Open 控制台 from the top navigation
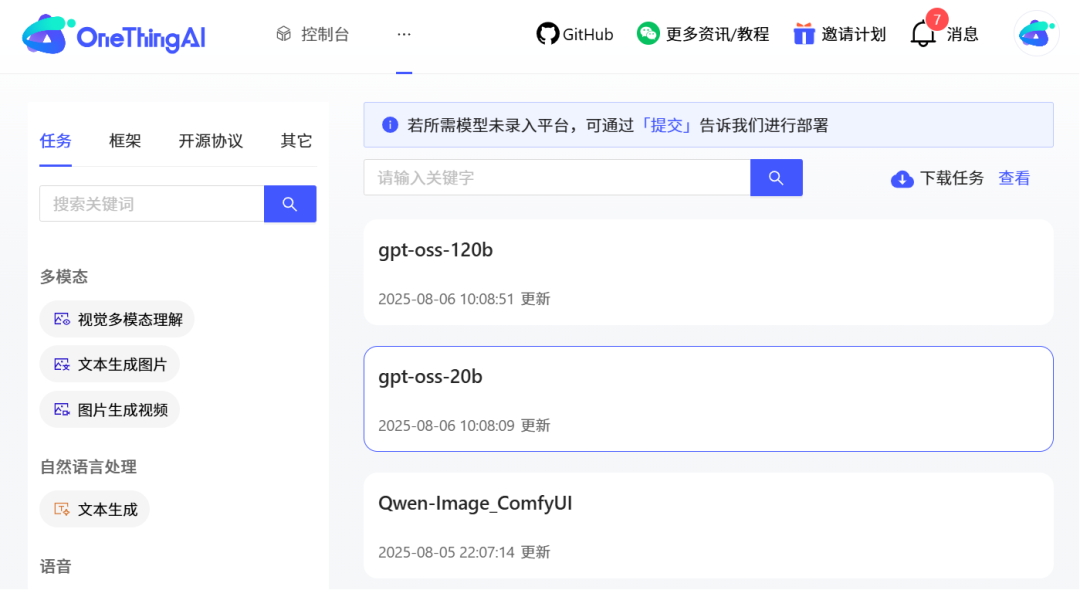The width and height of the screenshot is (1080, 590). (x=314, y=34)
